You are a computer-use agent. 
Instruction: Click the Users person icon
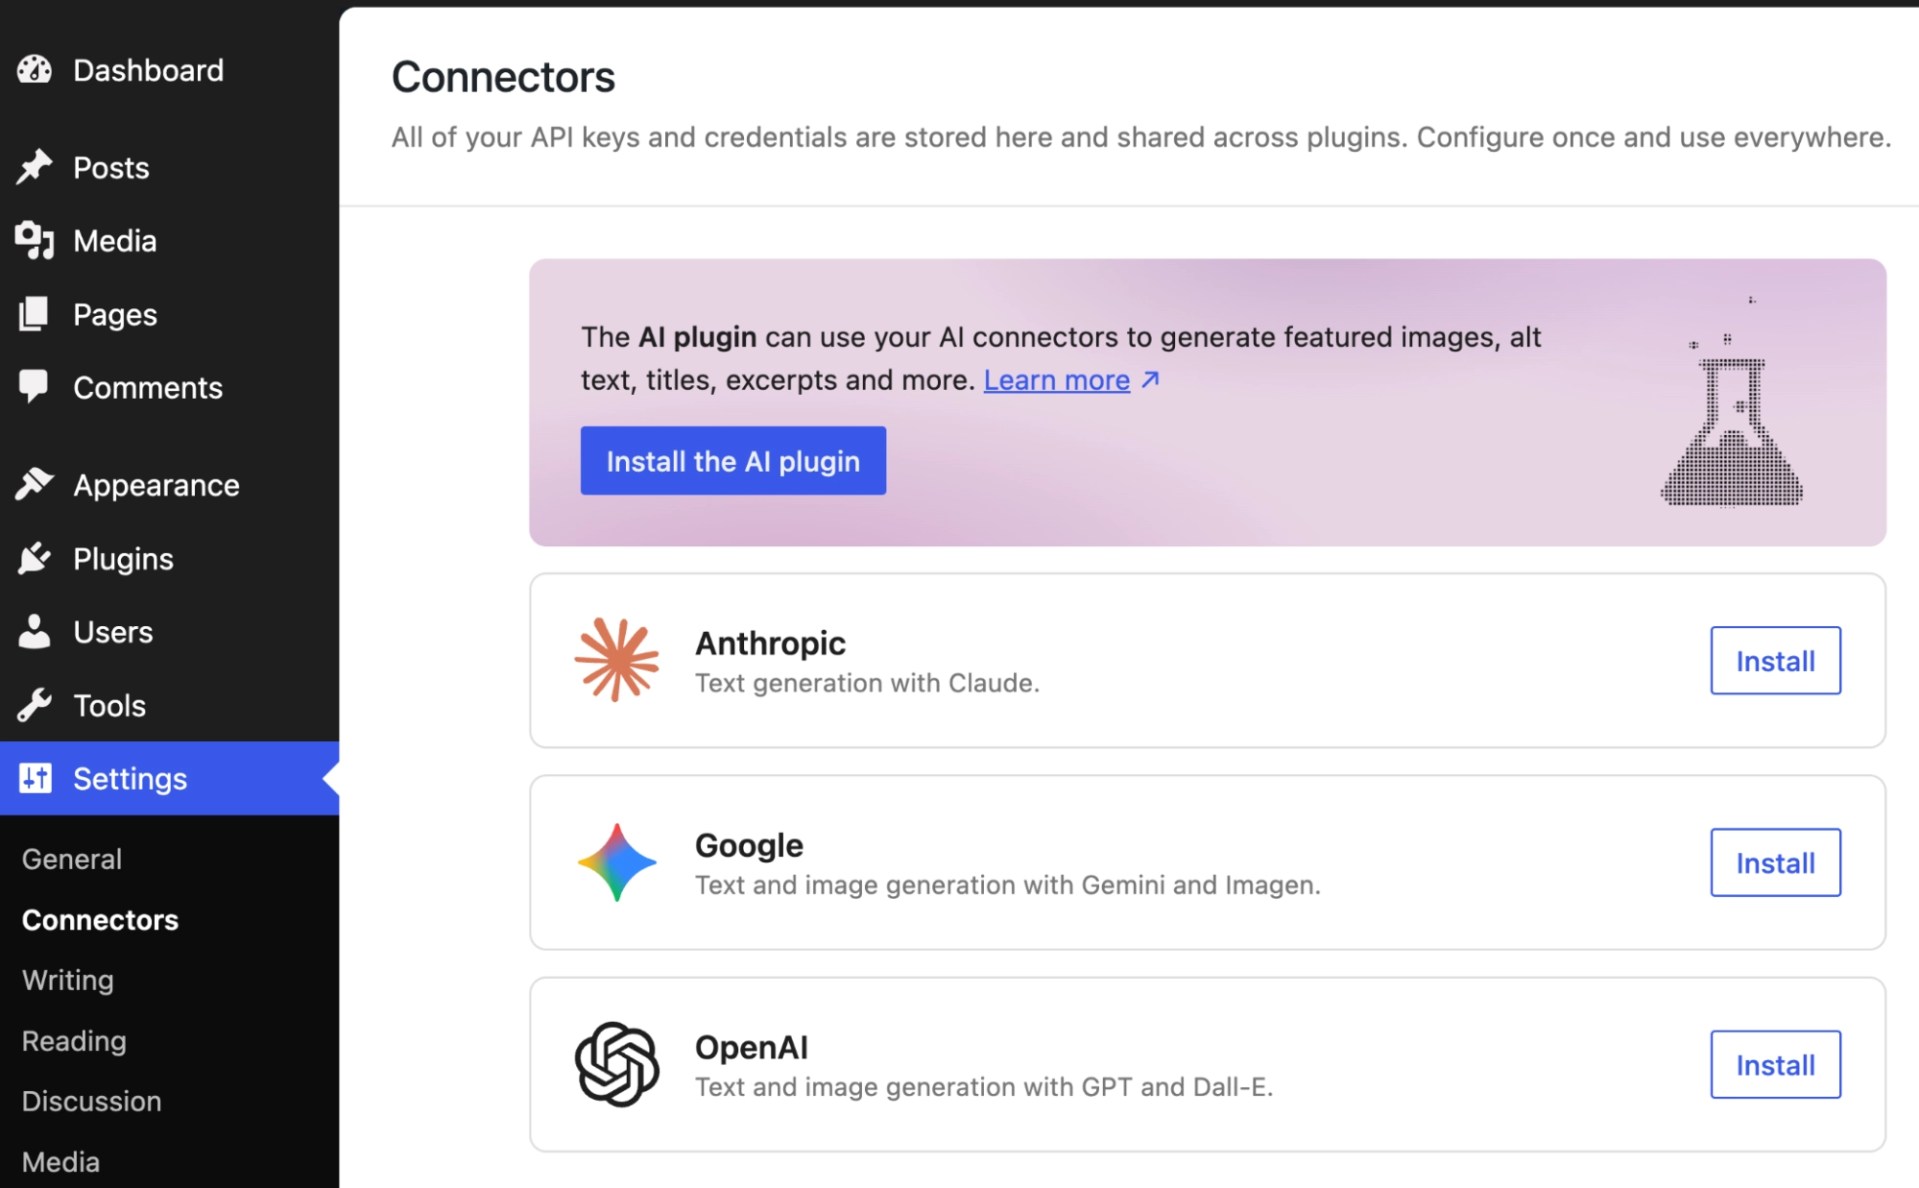[34, 632]
